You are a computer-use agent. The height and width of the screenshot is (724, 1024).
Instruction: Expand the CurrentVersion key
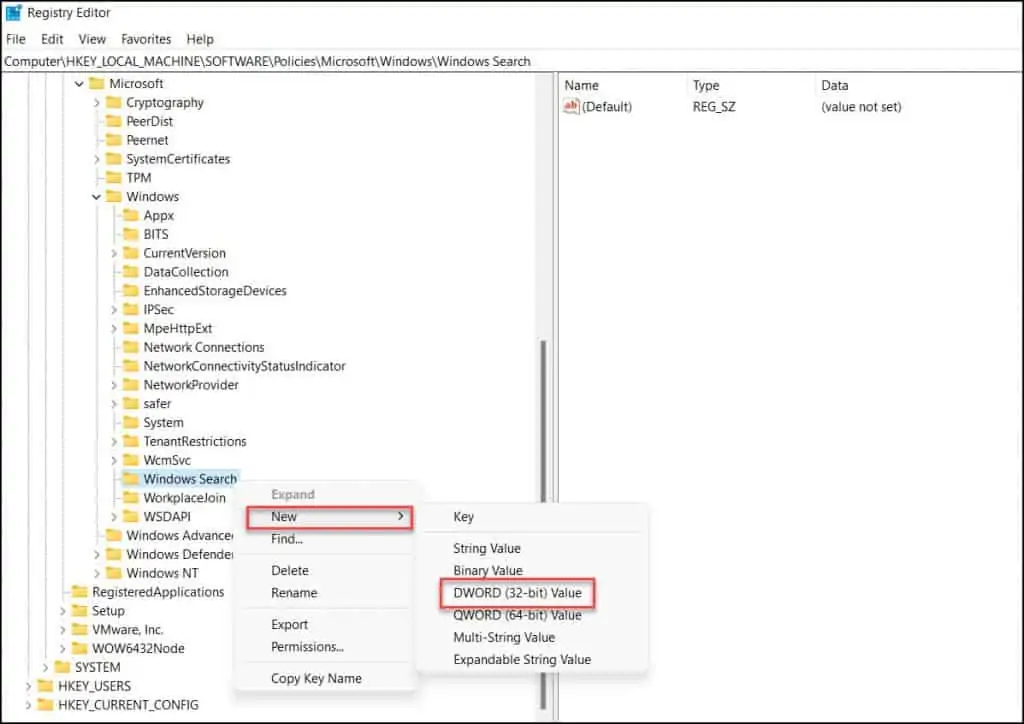tap(114, 253)
